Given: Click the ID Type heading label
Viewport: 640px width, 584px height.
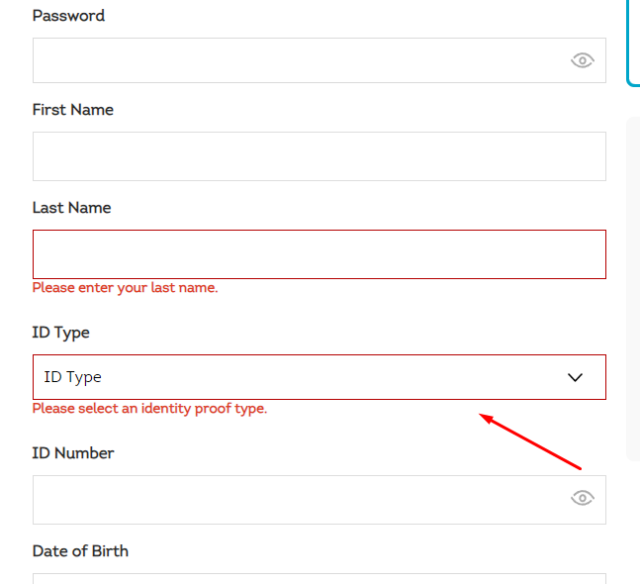Looking at the screenshot, I should coord(61,333).
